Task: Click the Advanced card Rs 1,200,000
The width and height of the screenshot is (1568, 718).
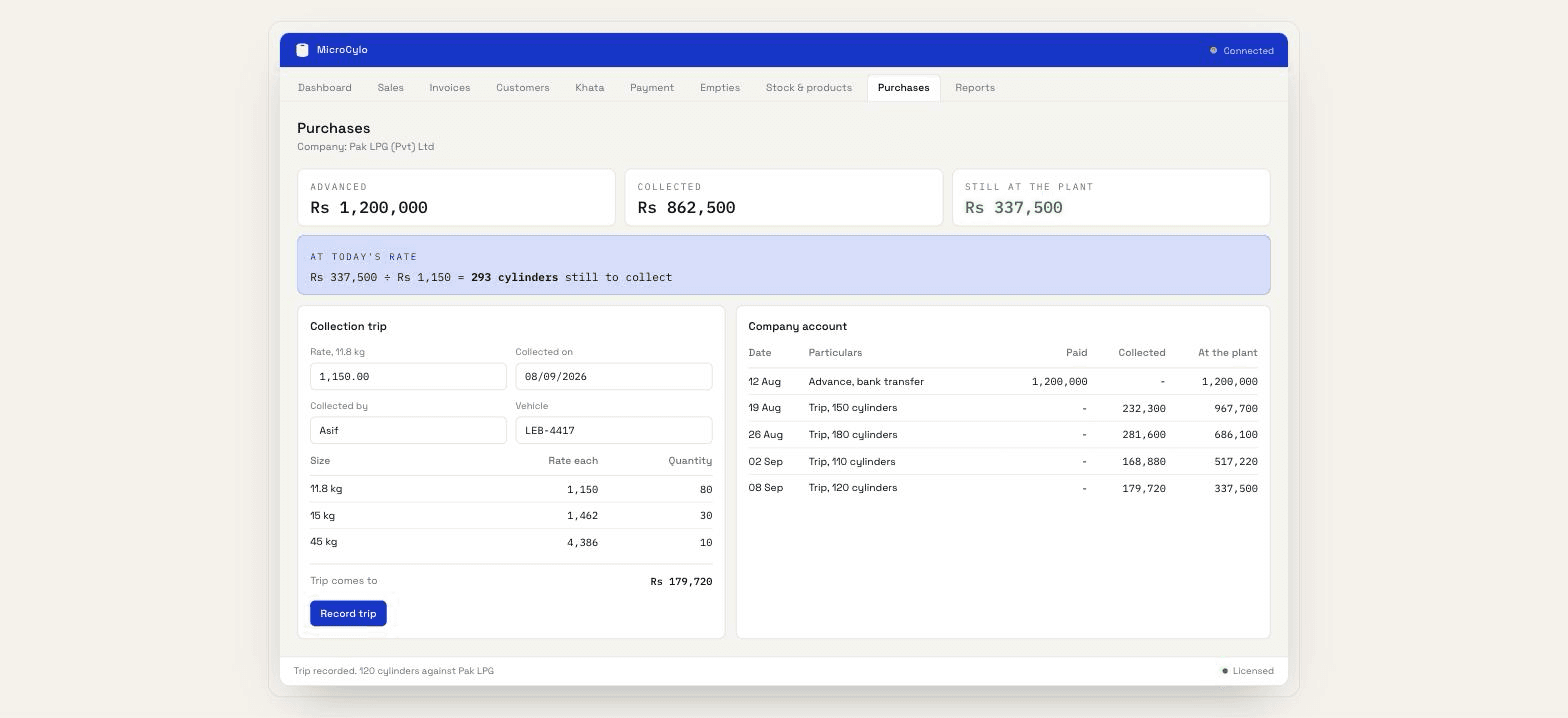Action: [456, 198]
